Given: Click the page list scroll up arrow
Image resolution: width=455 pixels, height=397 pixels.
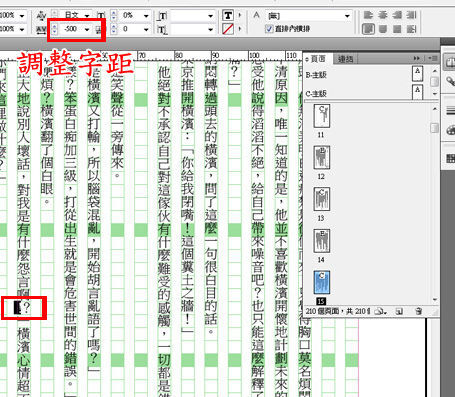Looking at the screenshot, I should pos(434,109).
